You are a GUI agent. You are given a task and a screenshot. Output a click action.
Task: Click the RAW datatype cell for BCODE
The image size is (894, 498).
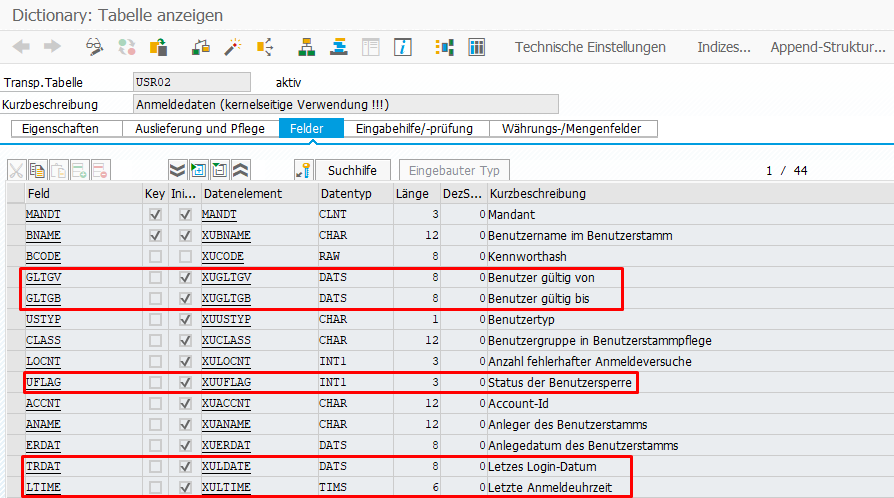point(355,257)
